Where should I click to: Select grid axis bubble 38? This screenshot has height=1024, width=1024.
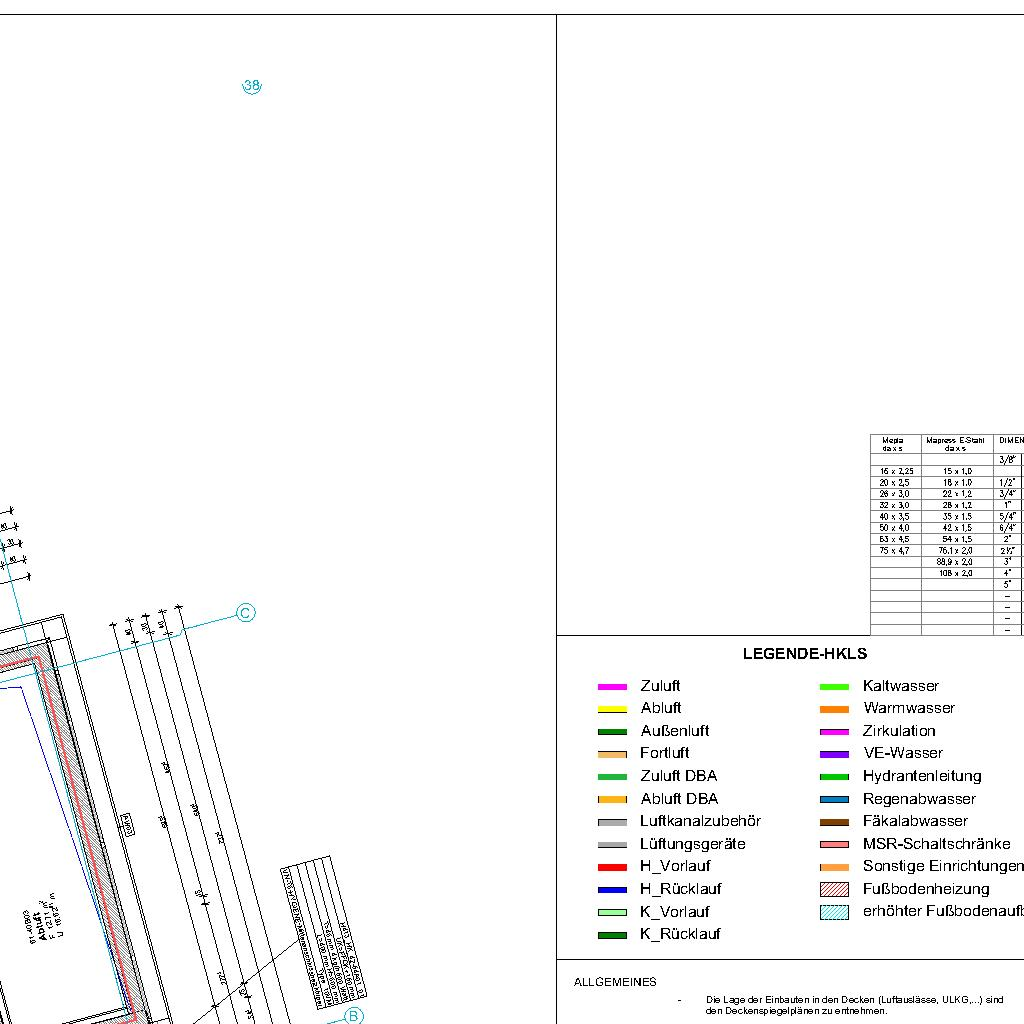click(x=252, y=86)
